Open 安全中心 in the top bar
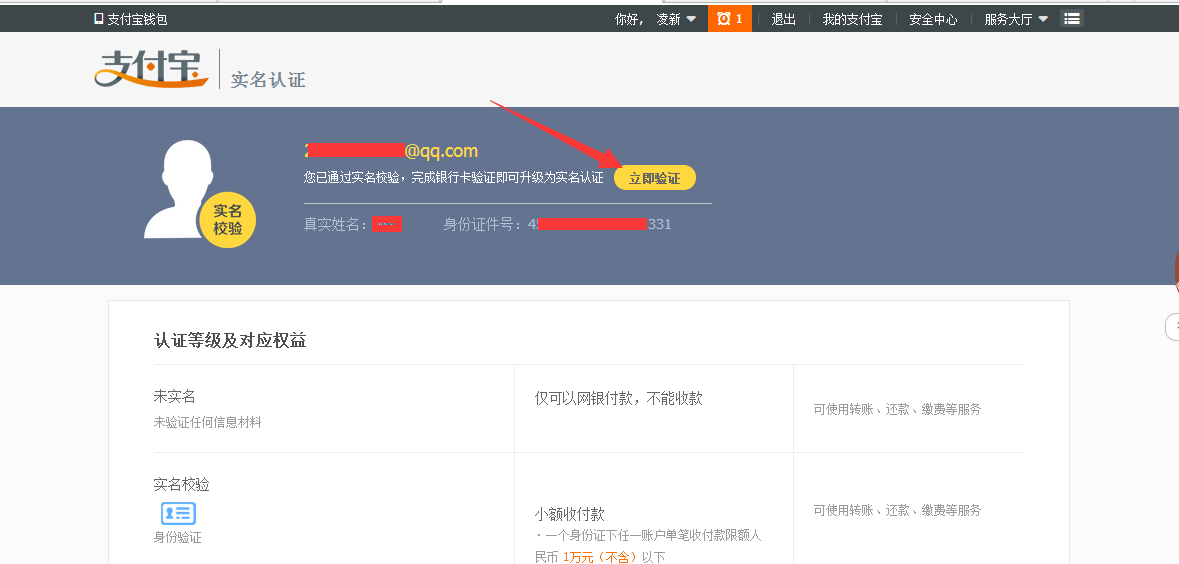 (x=933, y=20)
